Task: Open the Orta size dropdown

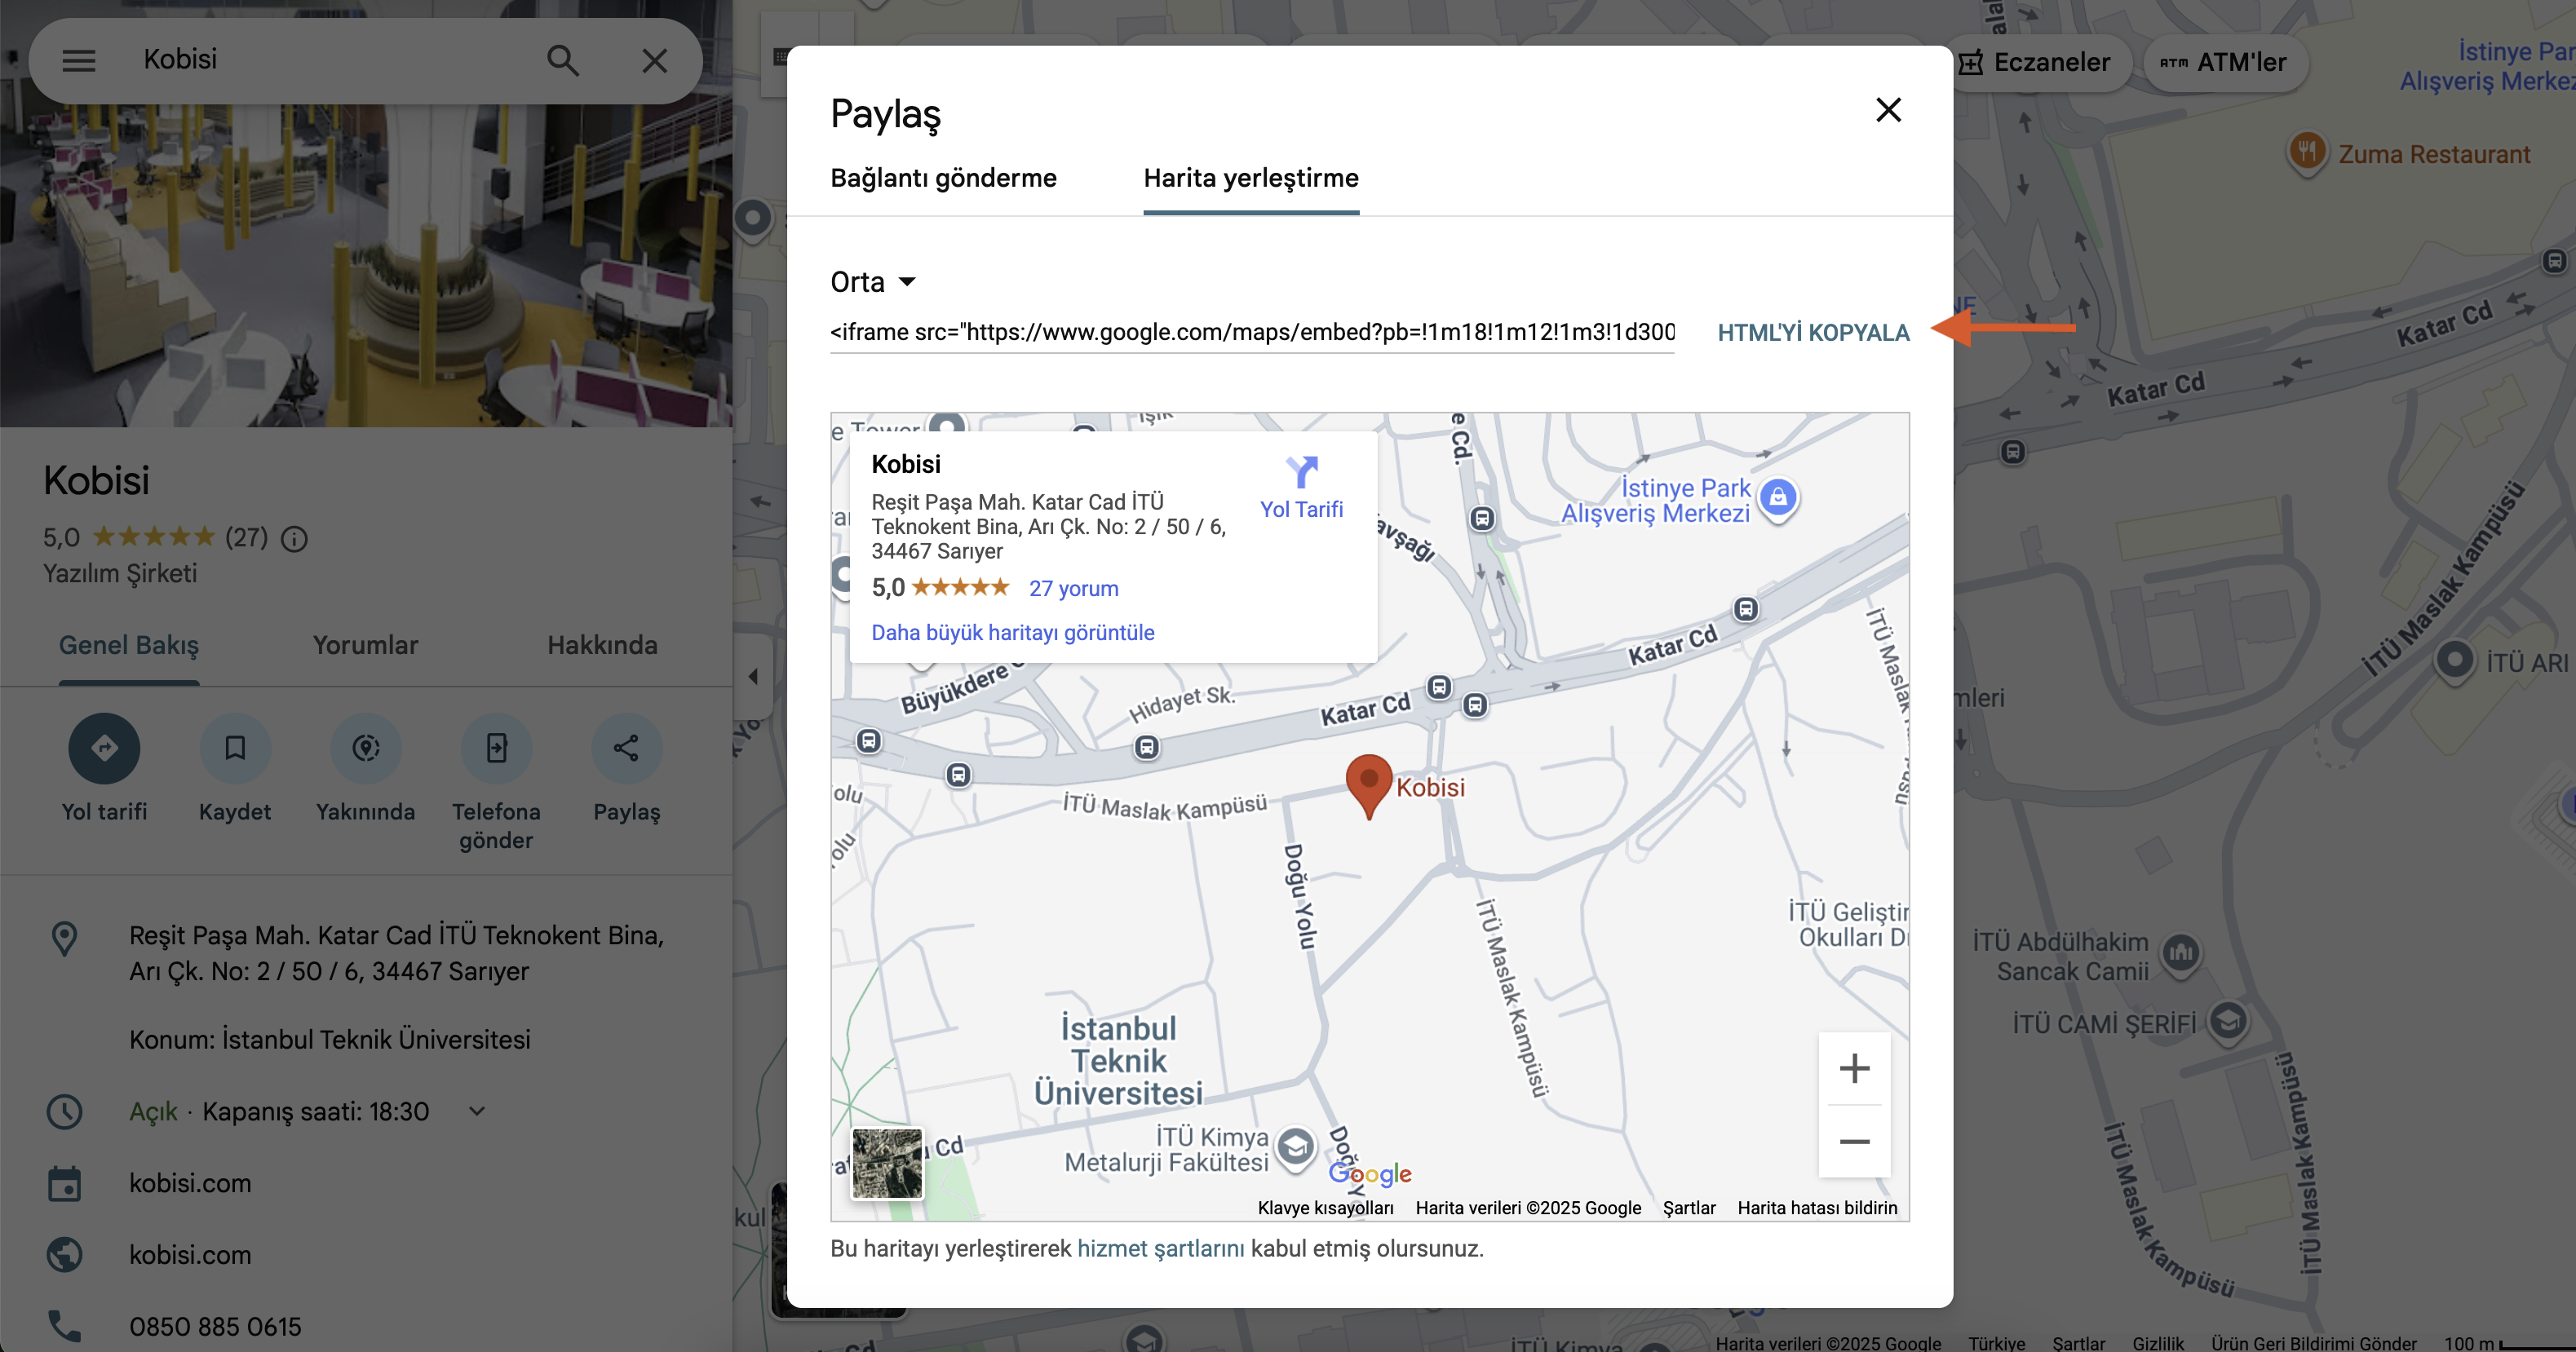Action: click(873, 282)
